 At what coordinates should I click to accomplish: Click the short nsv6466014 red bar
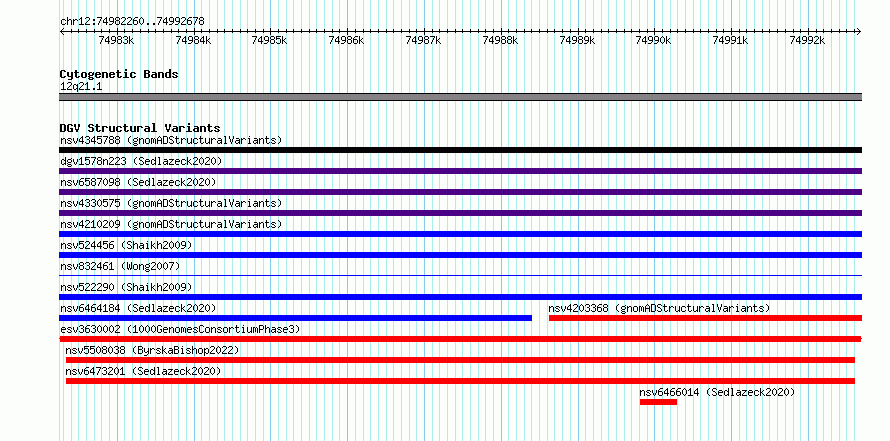point(658,402)
